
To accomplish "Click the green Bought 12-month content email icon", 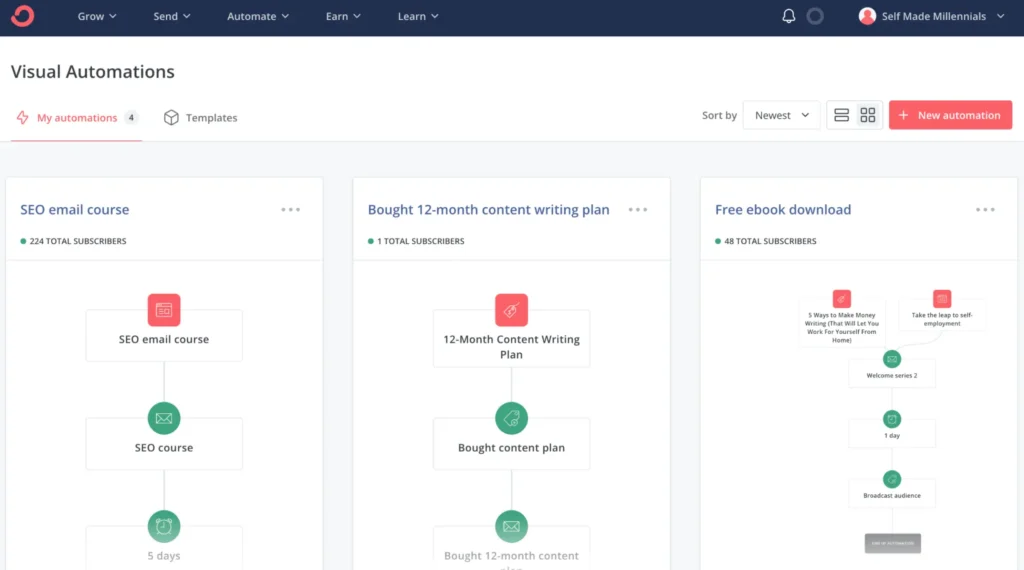I will pyautogui.click(x=511, y=526).
